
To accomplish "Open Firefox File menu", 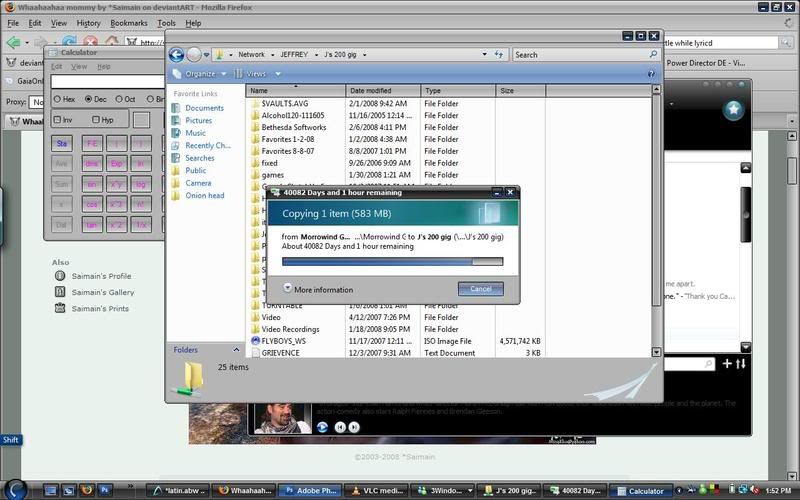I will (x=13, y=23).
